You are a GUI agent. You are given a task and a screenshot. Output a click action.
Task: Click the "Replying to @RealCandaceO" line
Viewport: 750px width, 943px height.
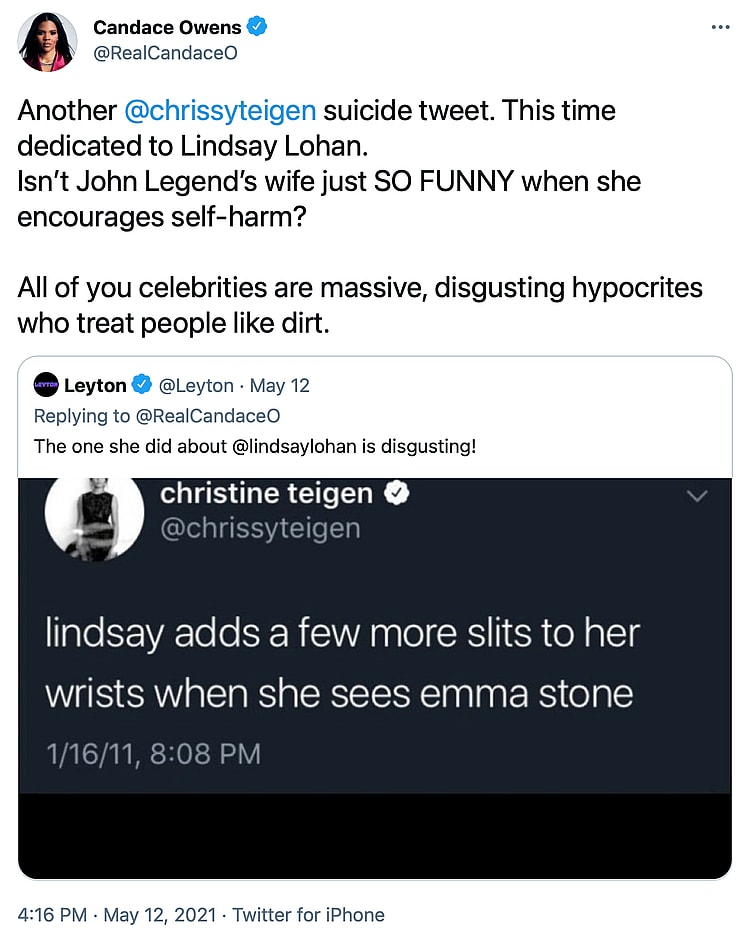[x=157, y=415]
